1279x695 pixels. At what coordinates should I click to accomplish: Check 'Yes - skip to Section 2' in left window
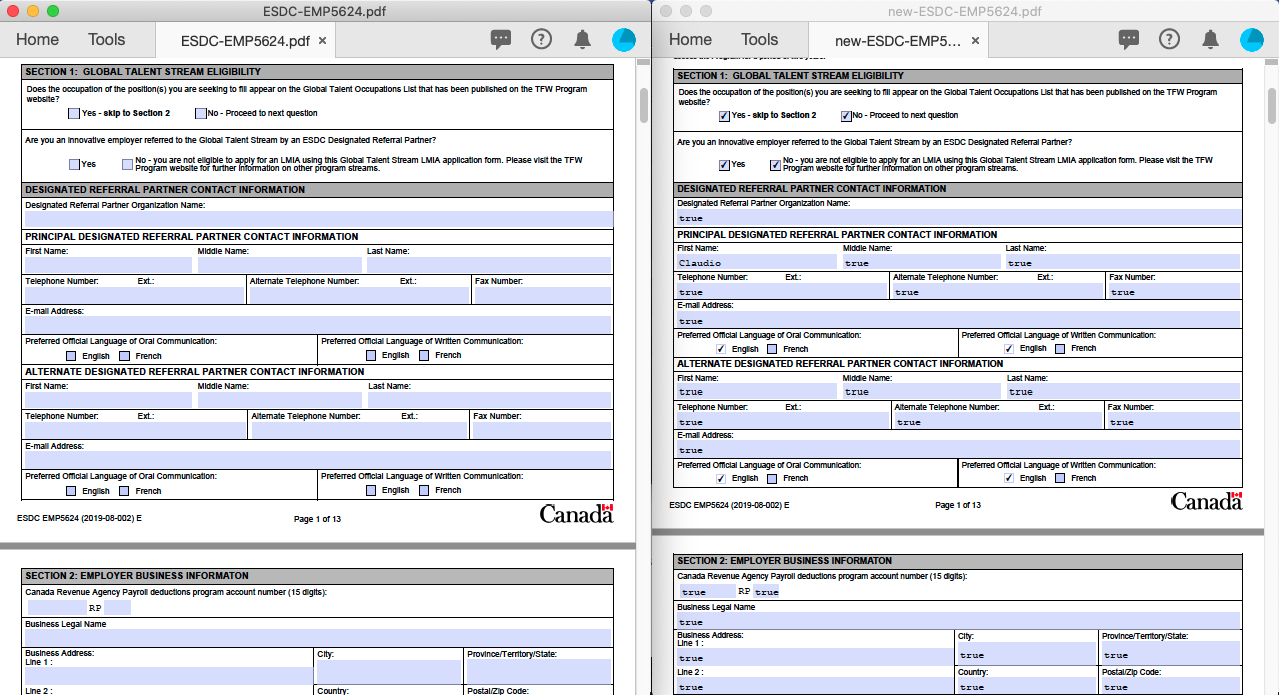tap(74, 113)
